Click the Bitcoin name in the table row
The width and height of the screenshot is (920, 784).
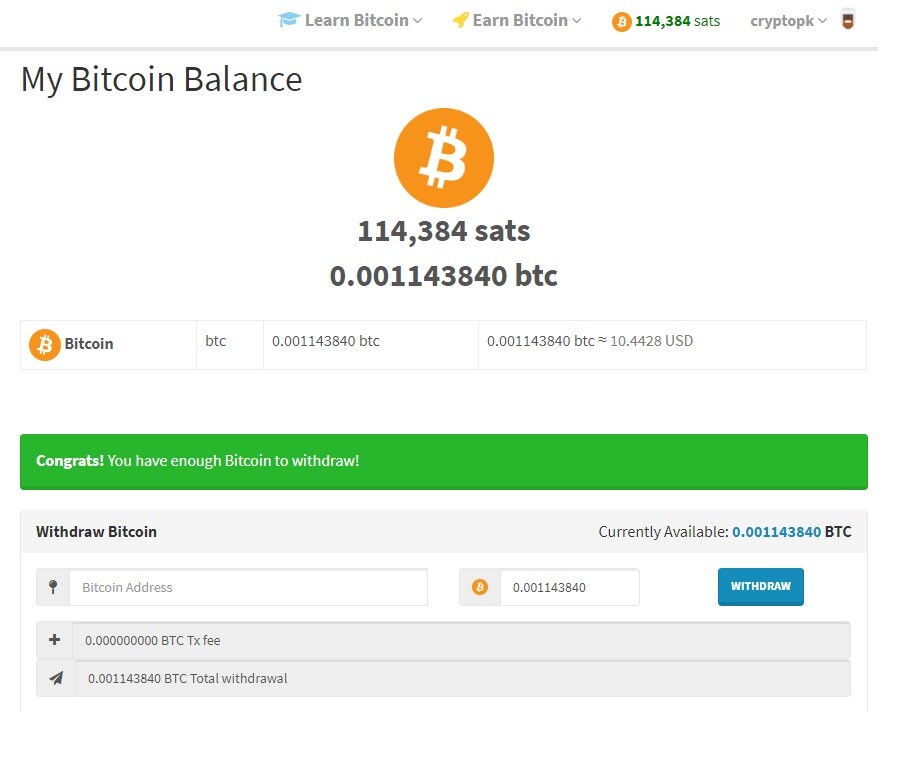pyautogui.click(x=89, y=344)
